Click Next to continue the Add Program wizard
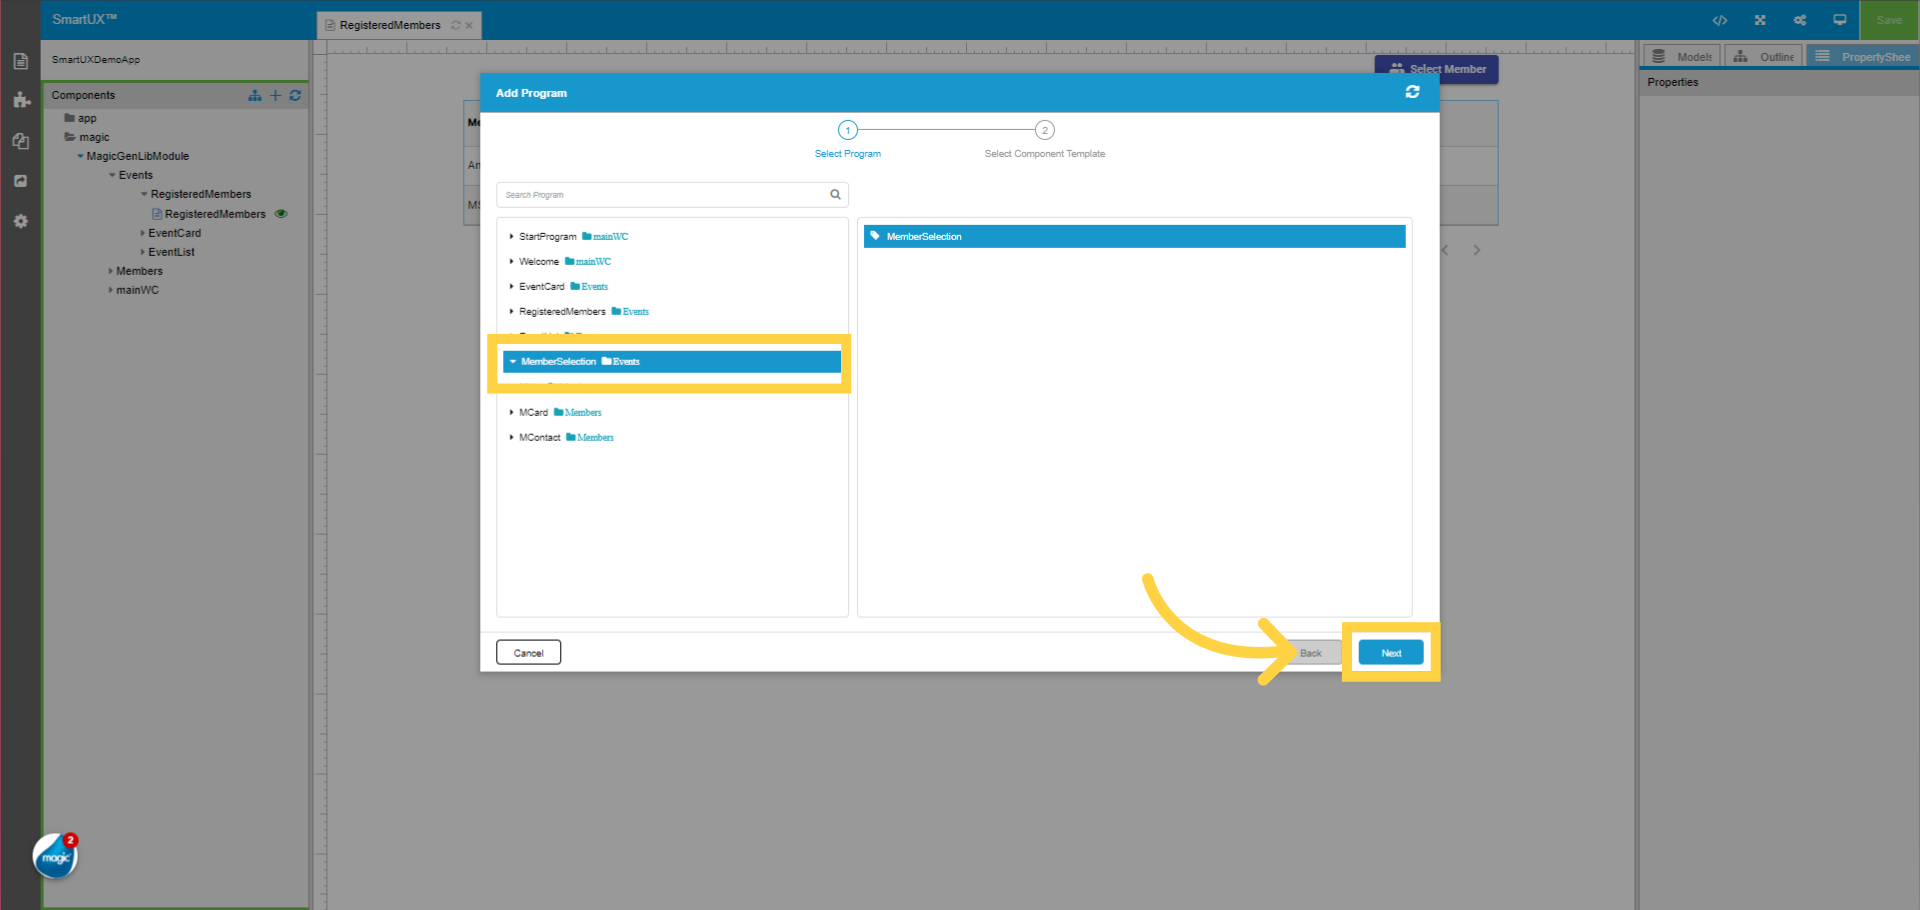This screenshot has height=910, width=1920. pyautogui.click(x=1390, y=652)
